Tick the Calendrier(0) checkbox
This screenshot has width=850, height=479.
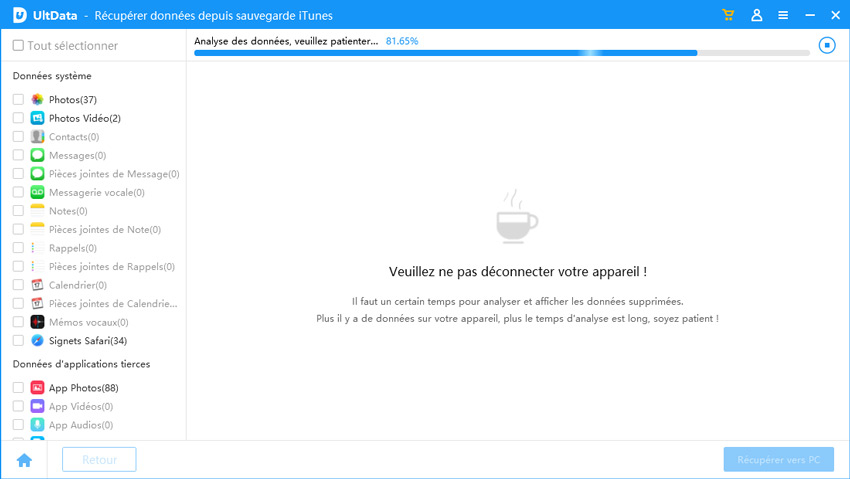point(18,284)
